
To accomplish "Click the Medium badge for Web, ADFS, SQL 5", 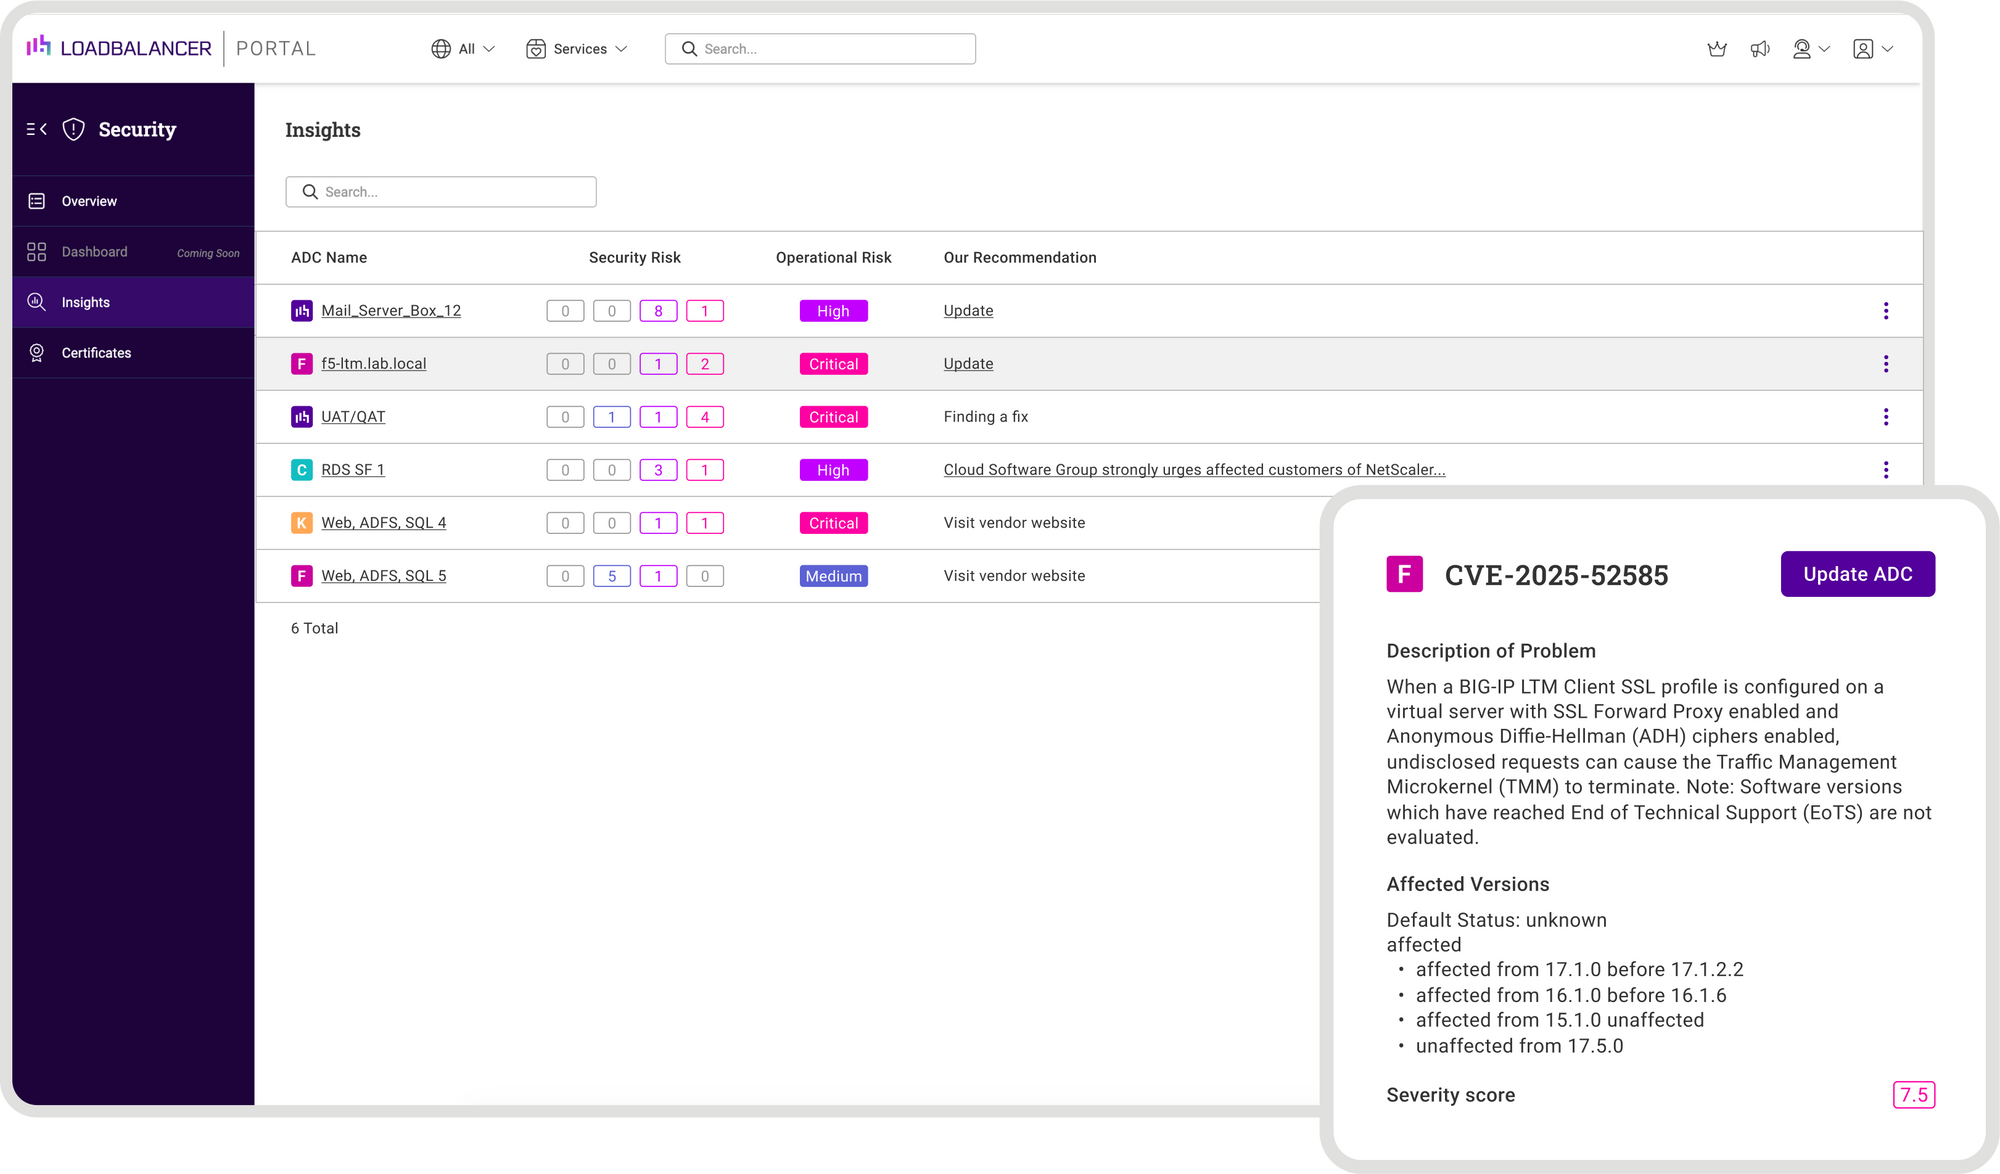I will pos(834,576).
